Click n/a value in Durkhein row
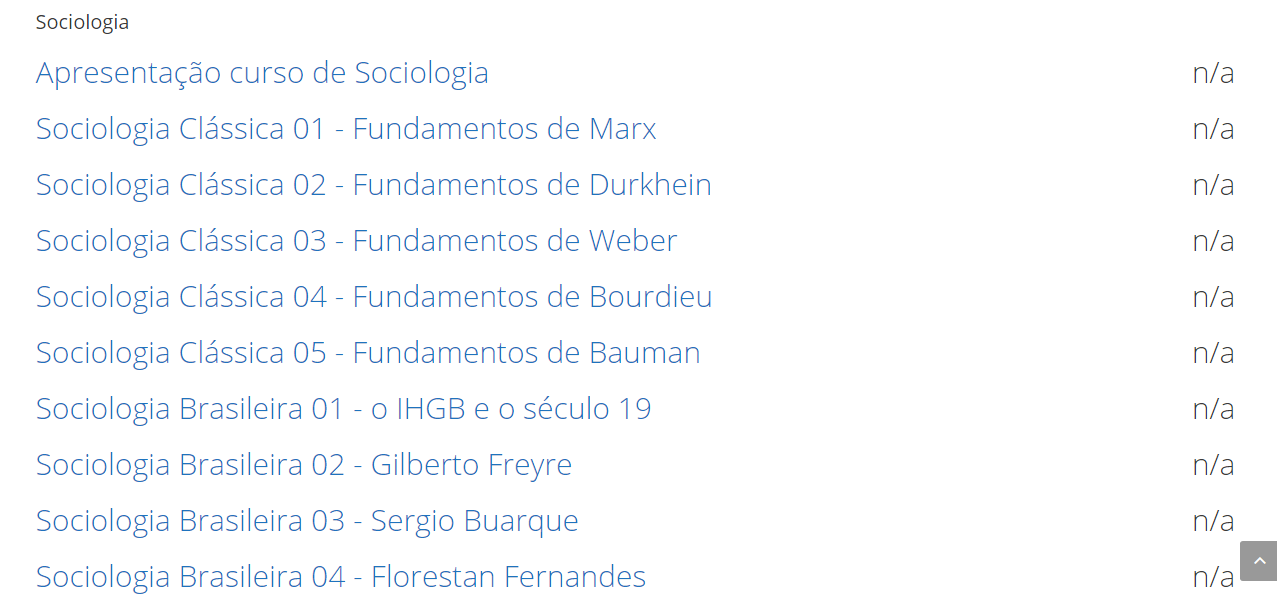This screenshot has width=1277, height=603. click(1213, 185)
